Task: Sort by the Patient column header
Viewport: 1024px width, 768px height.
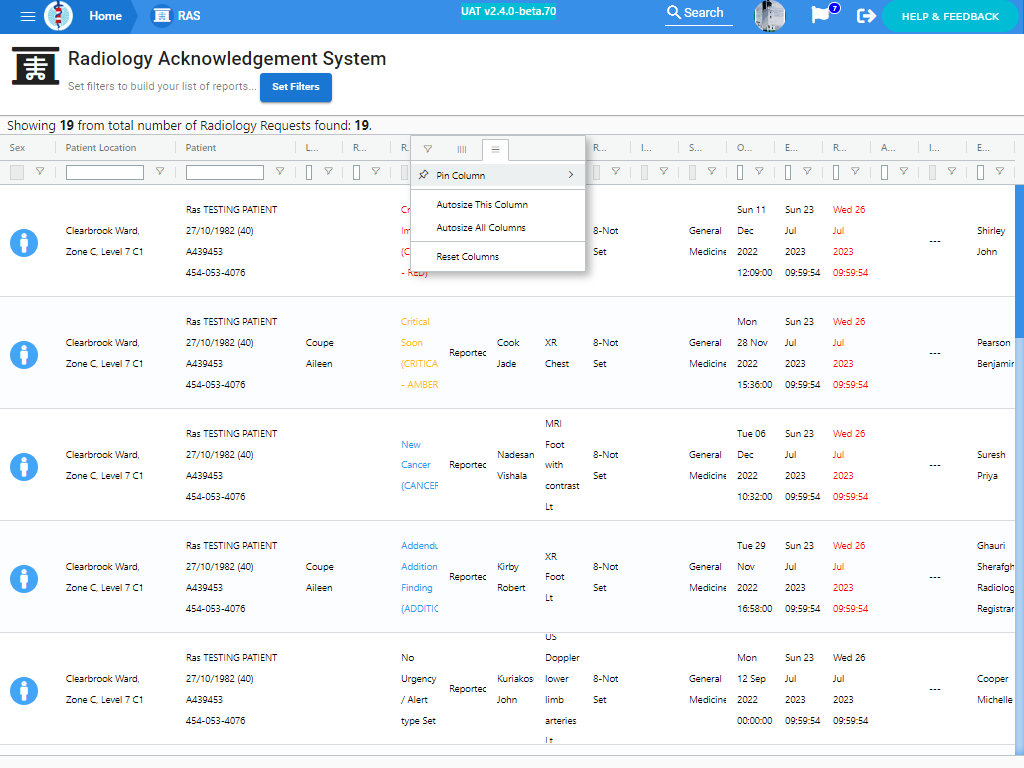Action: [x=200, y=148]
